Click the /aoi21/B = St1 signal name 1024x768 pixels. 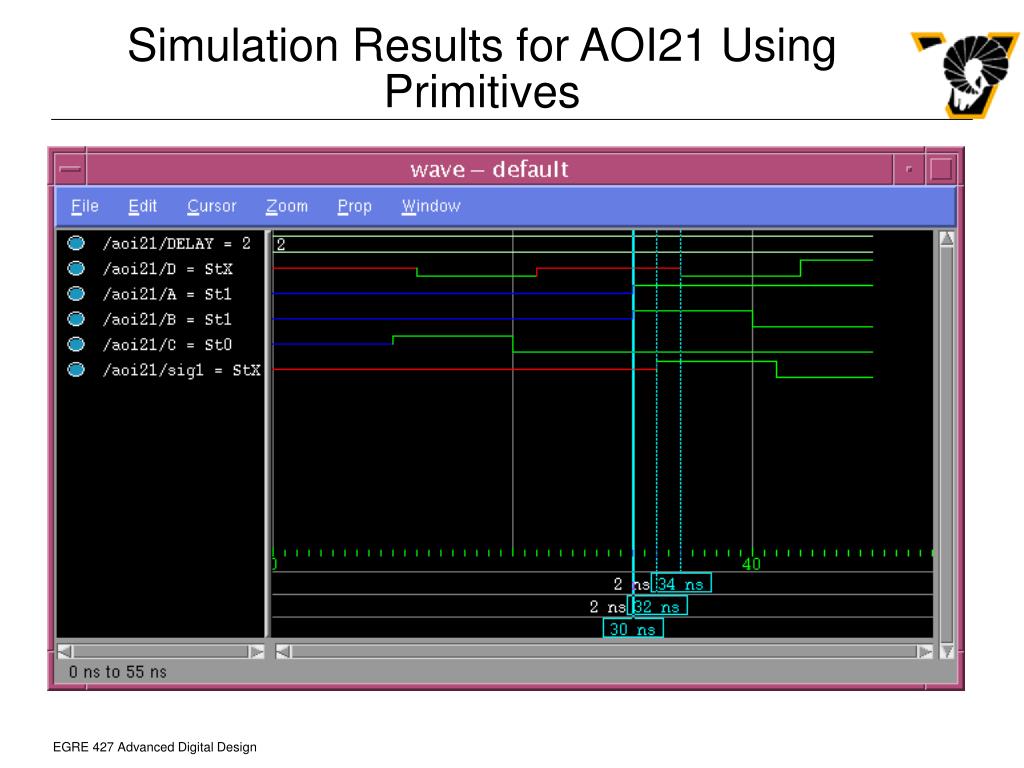click(x=167, y=319)
